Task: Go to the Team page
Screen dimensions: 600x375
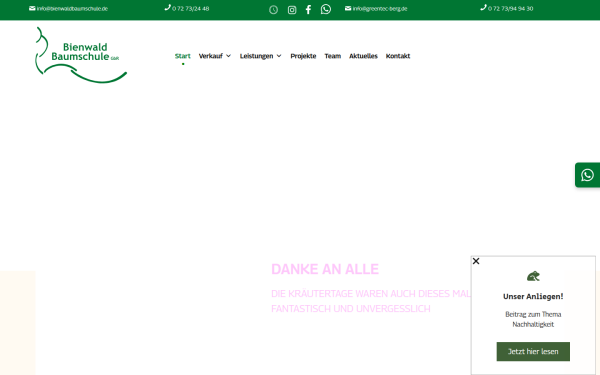Action: (333, 56)
